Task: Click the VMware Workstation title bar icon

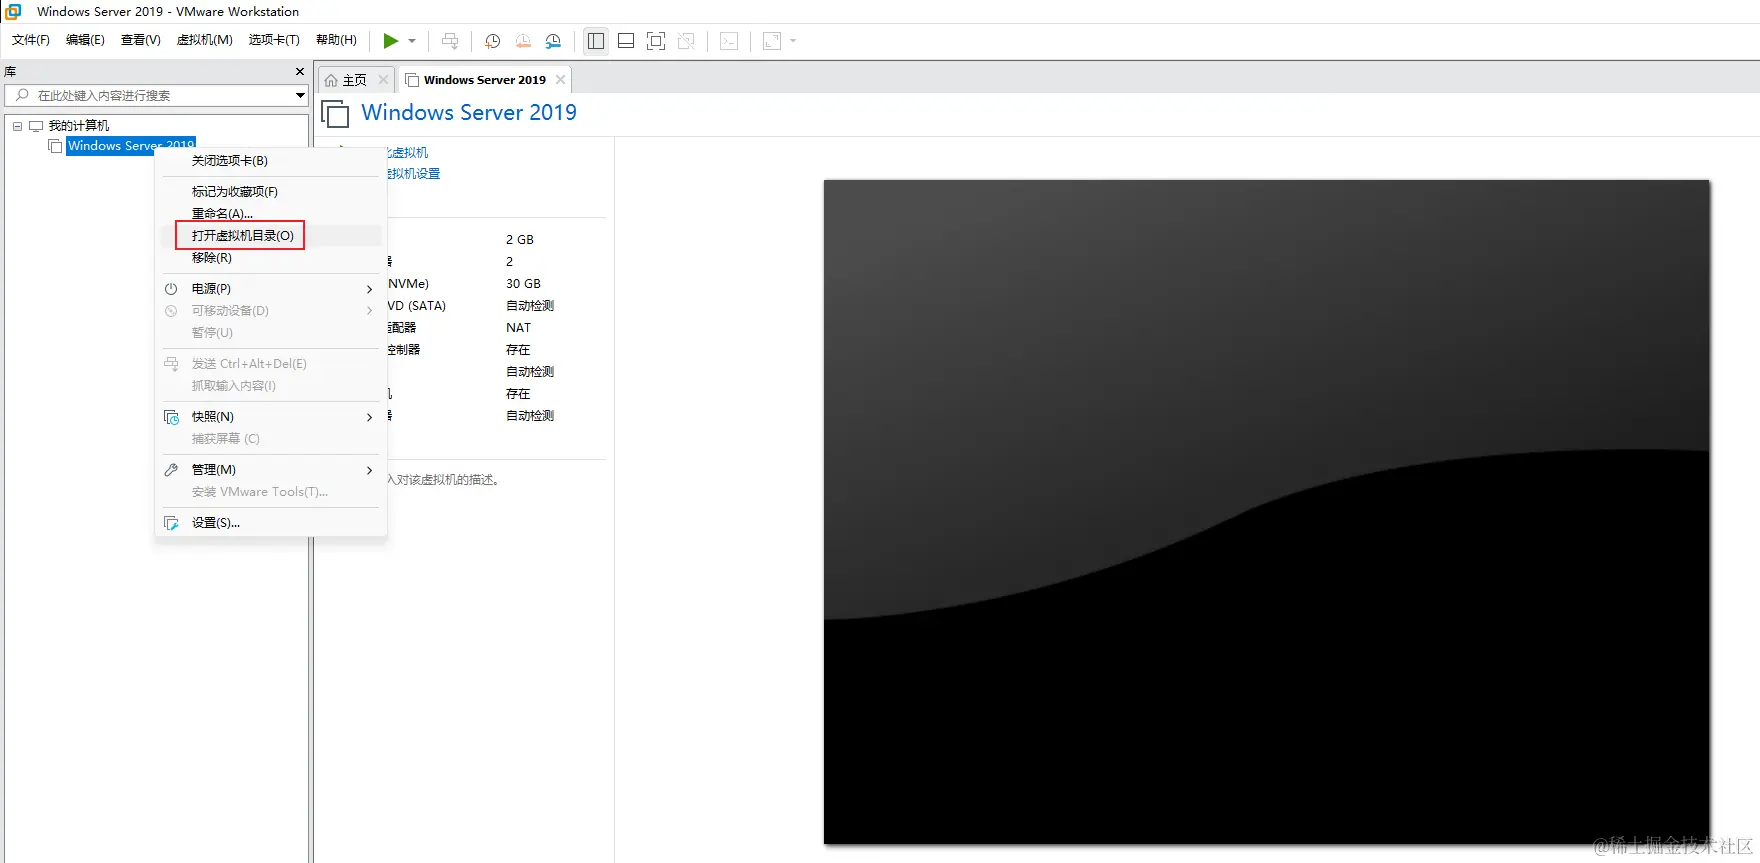Action: coord(14,12)
